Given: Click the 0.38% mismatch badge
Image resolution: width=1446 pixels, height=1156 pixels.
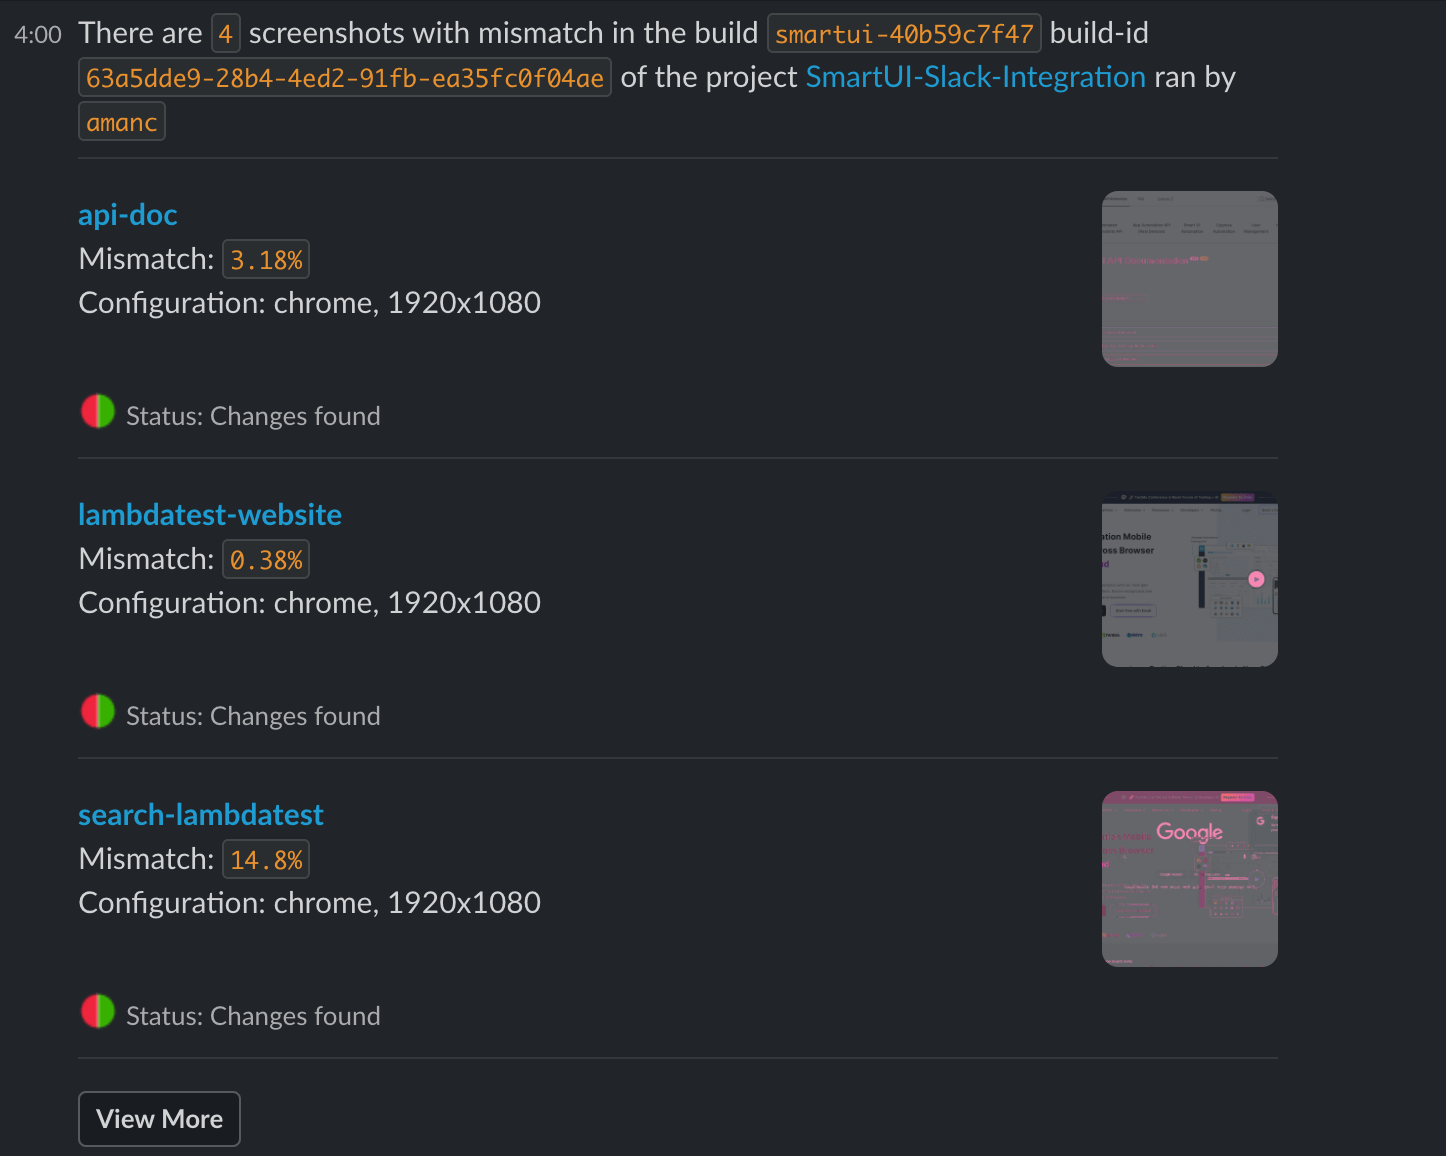Looking at the screenshot, I should (265, 559).
